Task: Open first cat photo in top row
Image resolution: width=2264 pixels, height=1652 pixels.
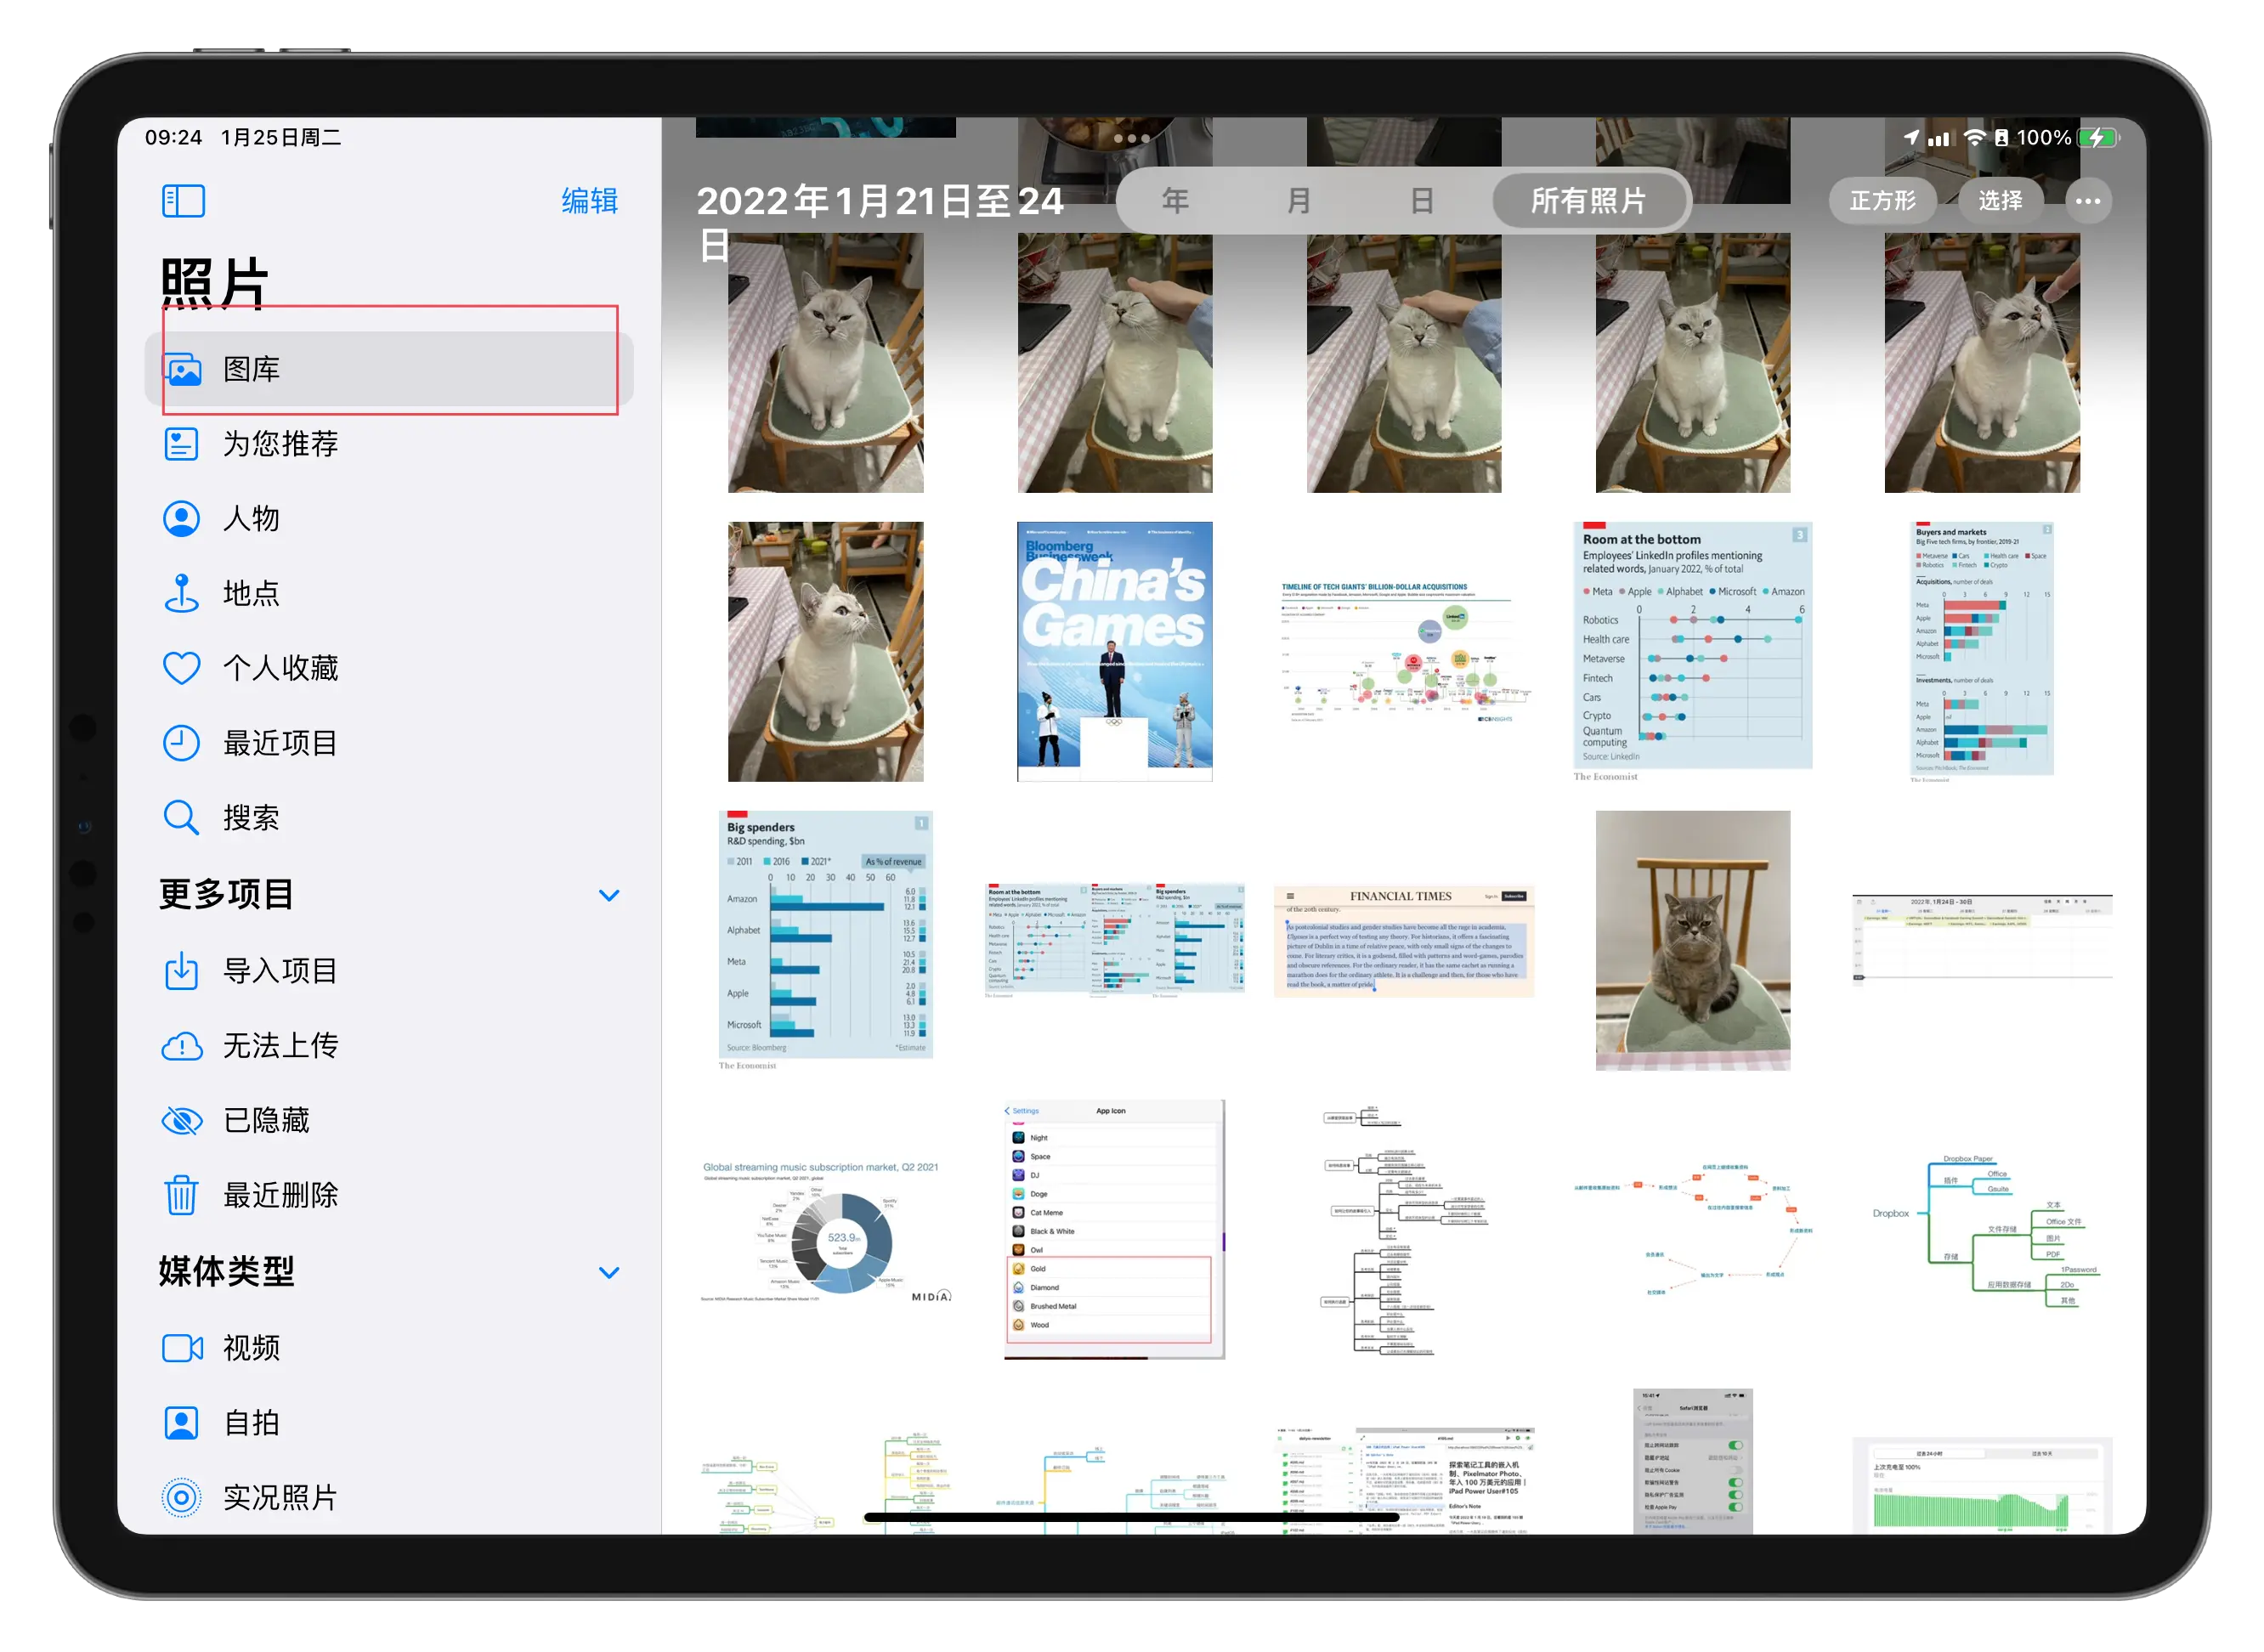Action: point(826,364)
